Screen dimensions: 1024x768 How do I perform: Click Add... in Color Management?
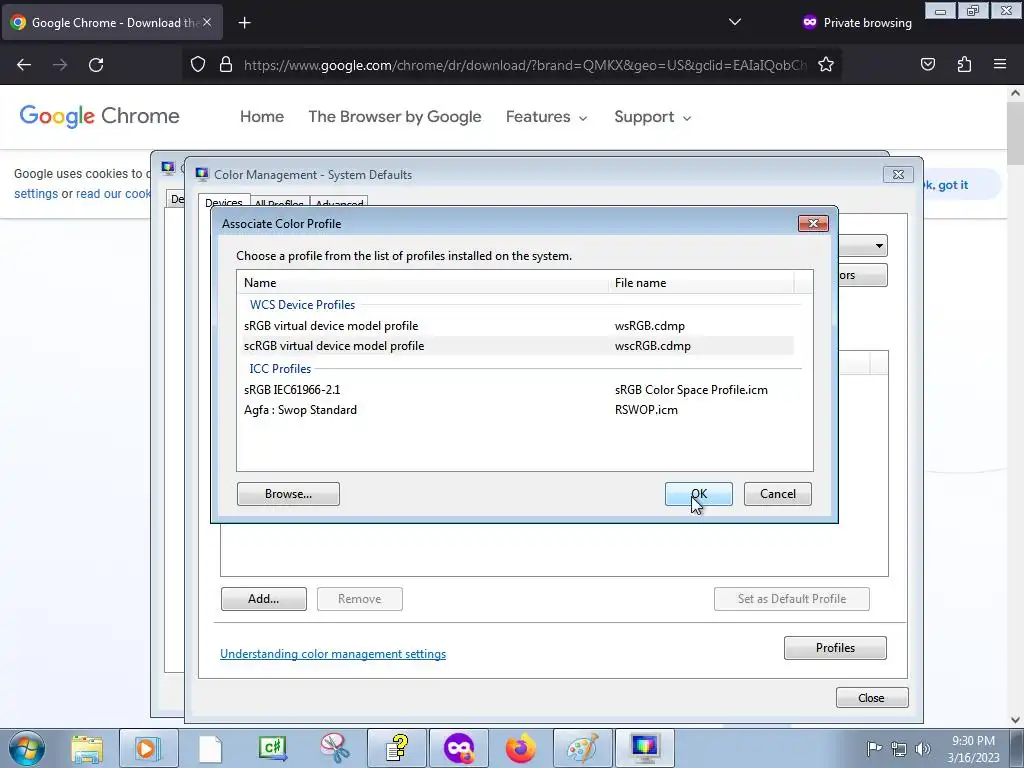tap(264, 599)
